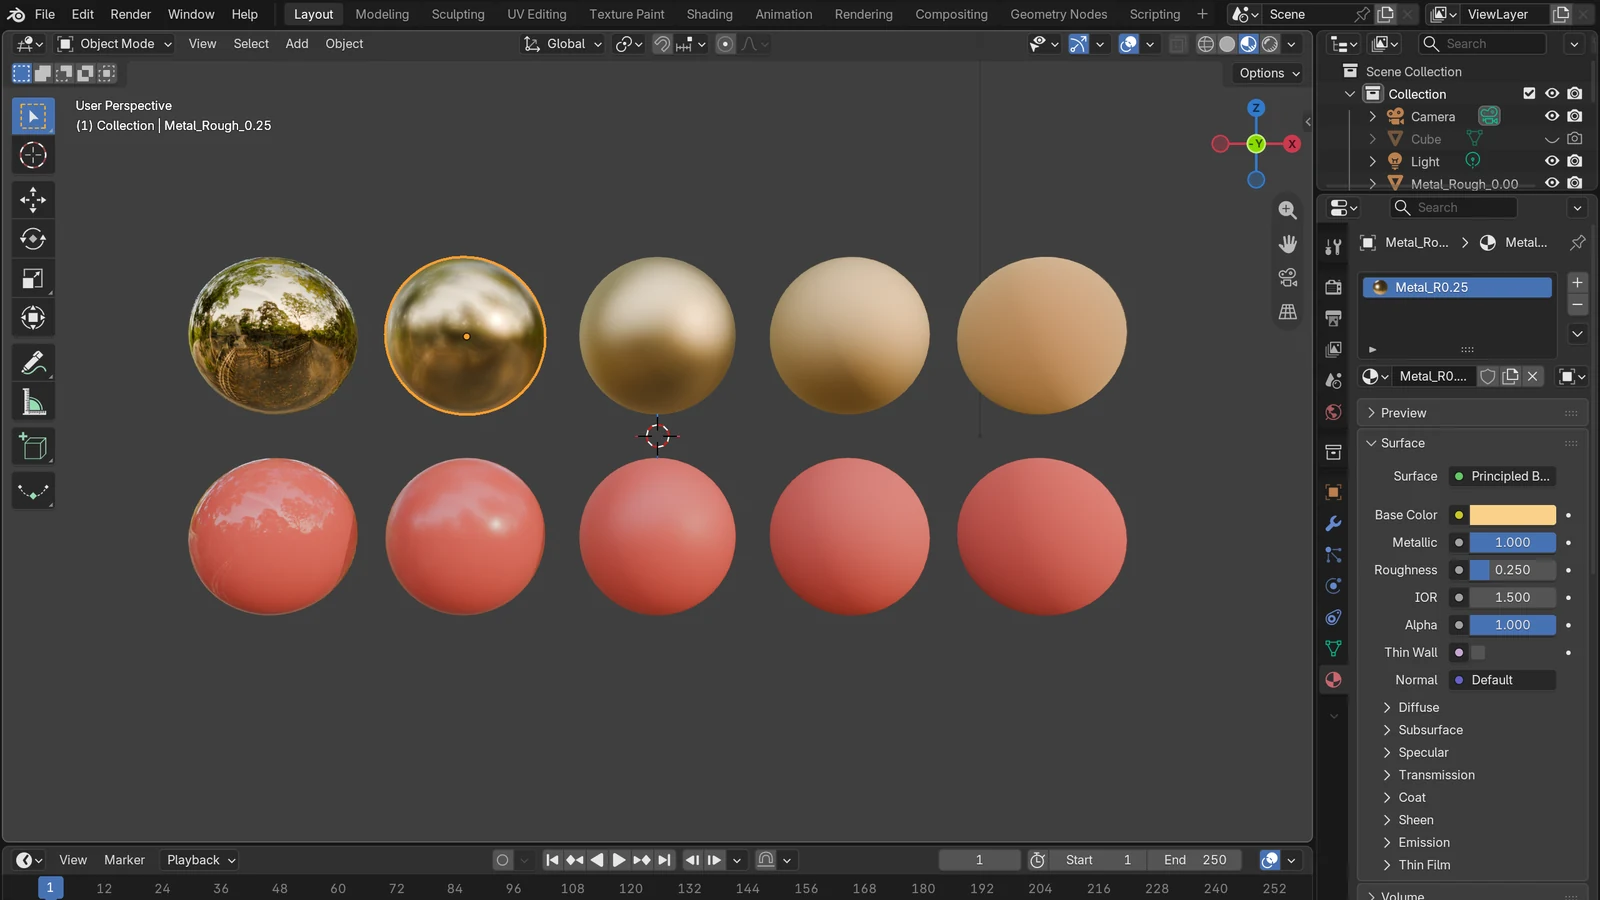Screen dimensions: 1600x900
Task: Adjust the Roughness value slider
Action: [x=1512, y=570]
